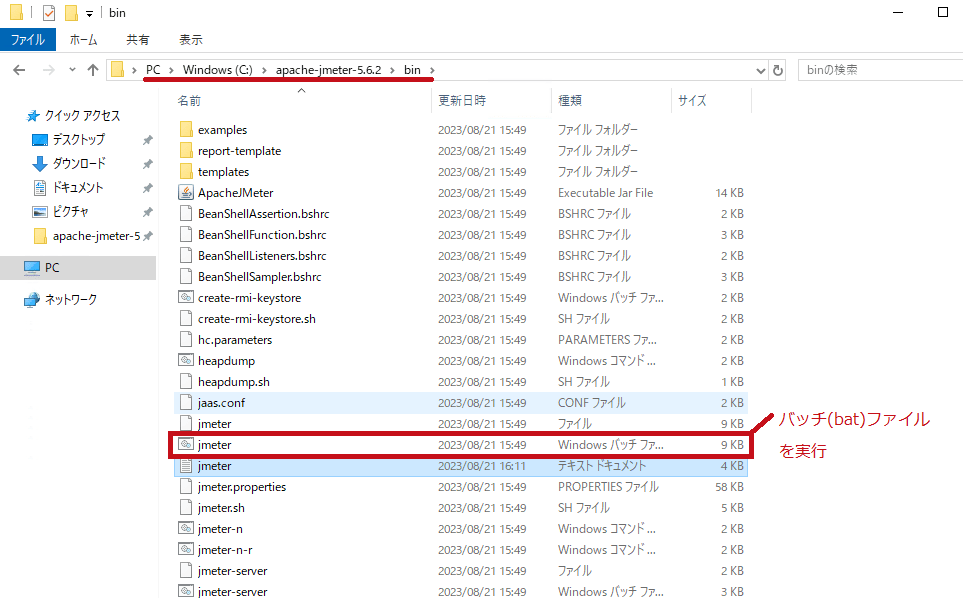Click the Back navigation arrow
This screenshot has height=598, width=963.
pos(19,70)
